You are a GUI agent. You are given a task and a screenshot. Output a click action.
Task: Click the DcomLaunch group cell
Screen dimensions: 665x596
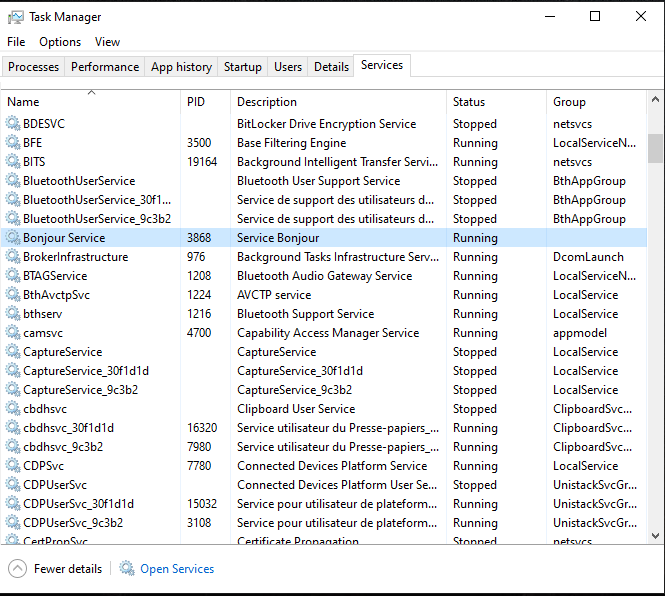[588, 257]
